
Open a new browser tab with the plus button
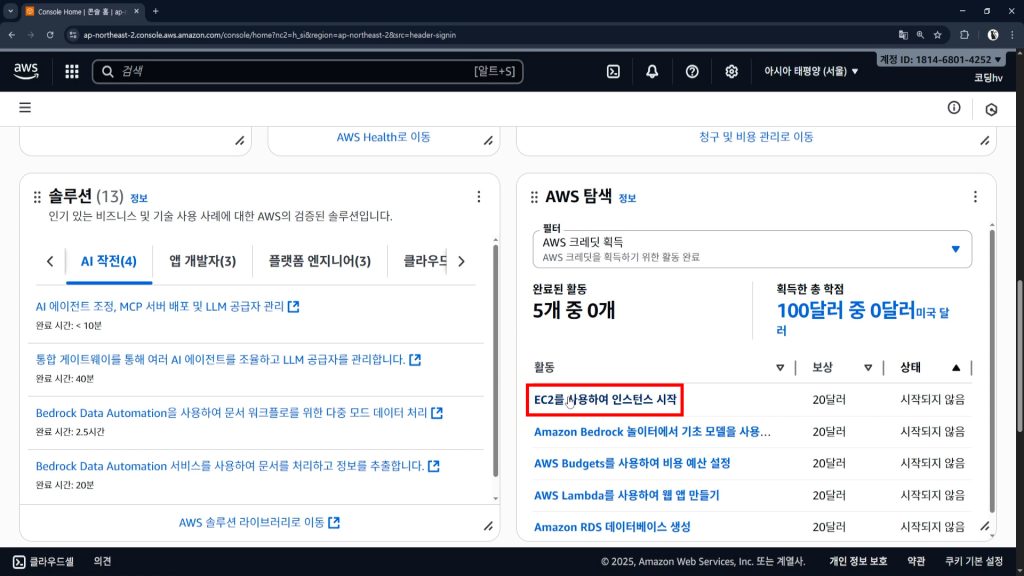(x=155, y=11)
